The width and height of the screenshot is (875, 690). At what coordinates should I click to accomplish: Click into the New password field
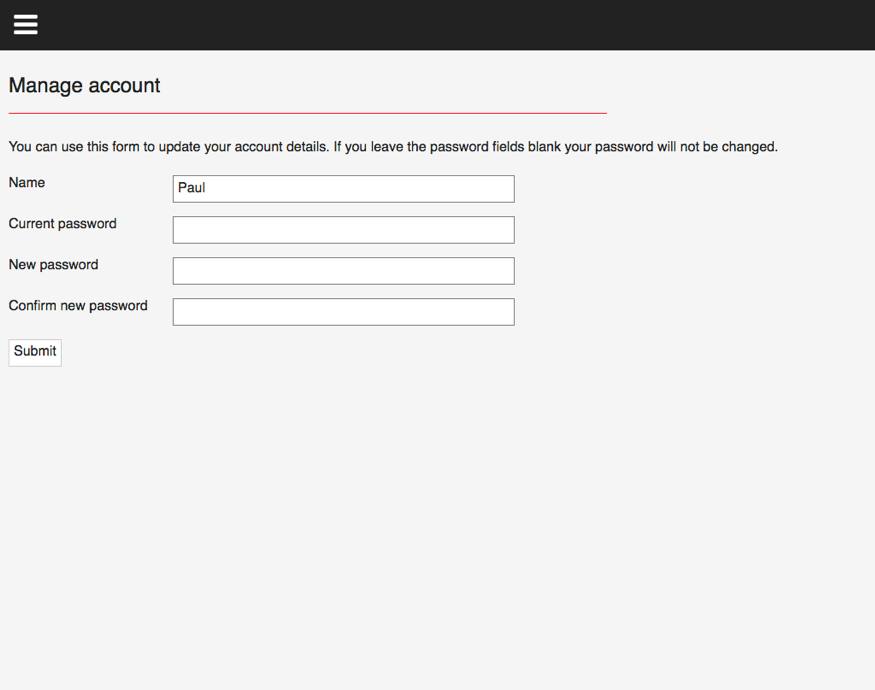tap(344, 271)
